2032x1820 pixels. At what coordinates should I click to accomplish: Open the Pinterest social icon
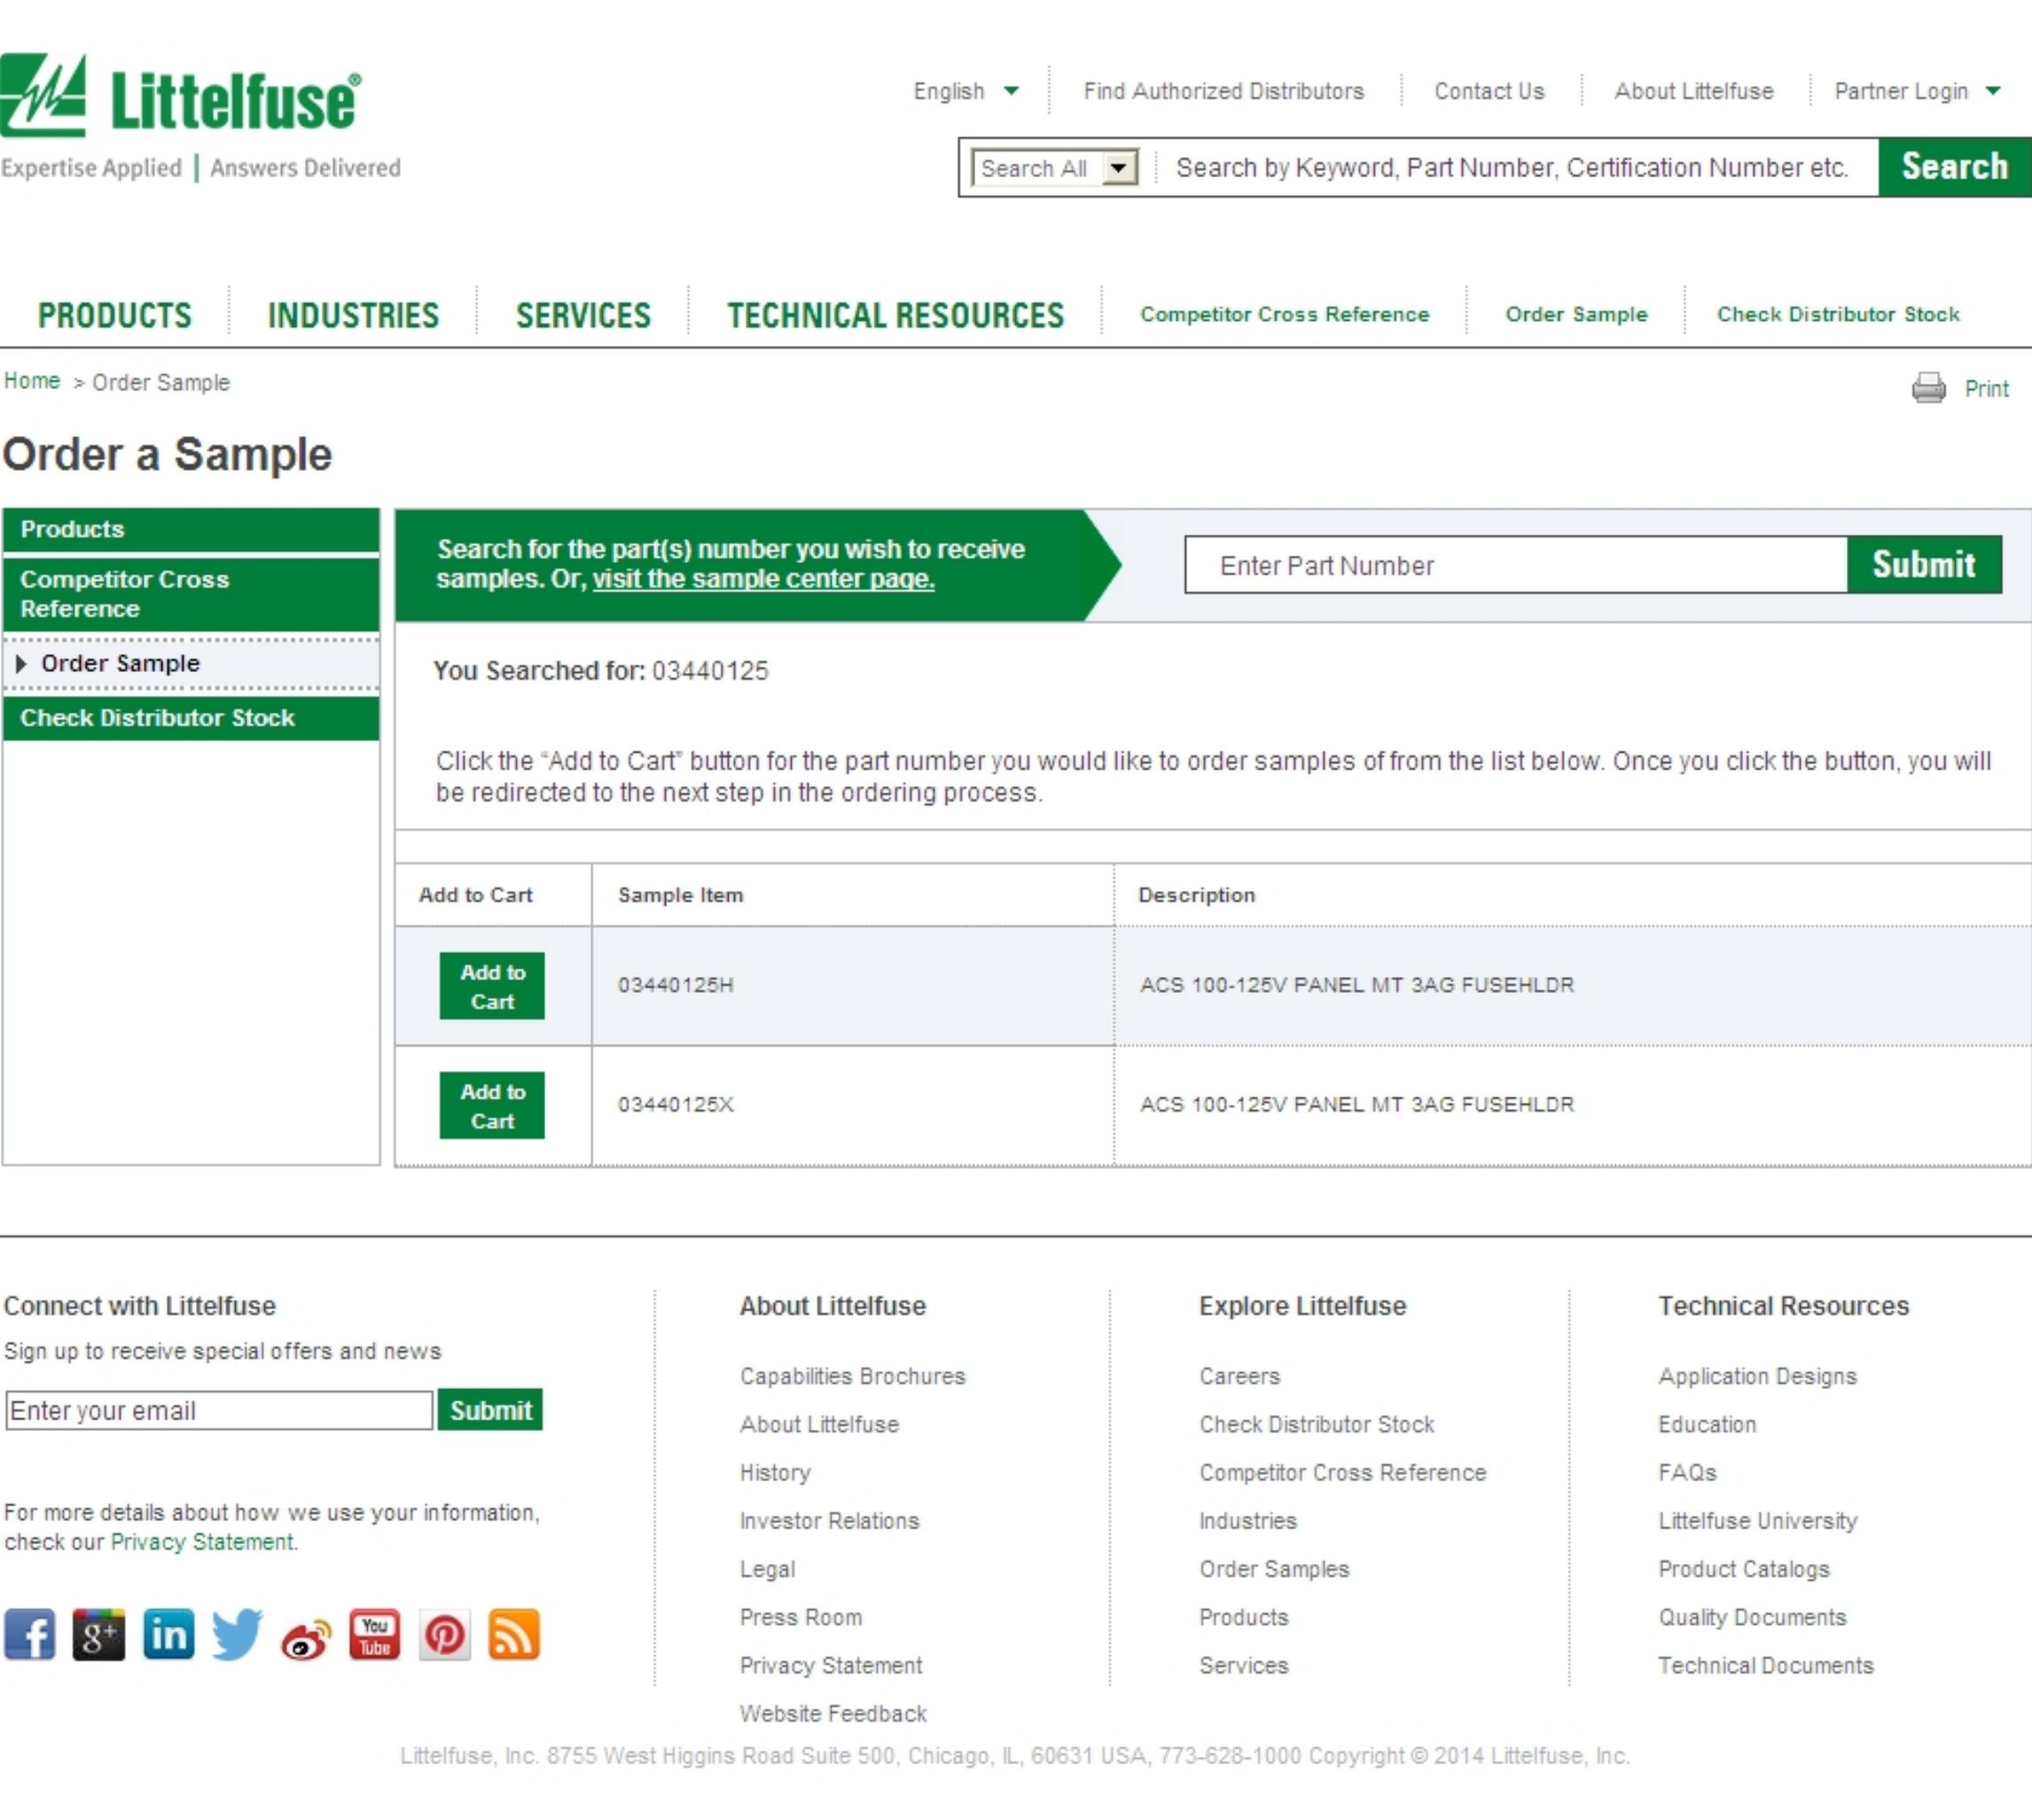[x=444, y=1634]
